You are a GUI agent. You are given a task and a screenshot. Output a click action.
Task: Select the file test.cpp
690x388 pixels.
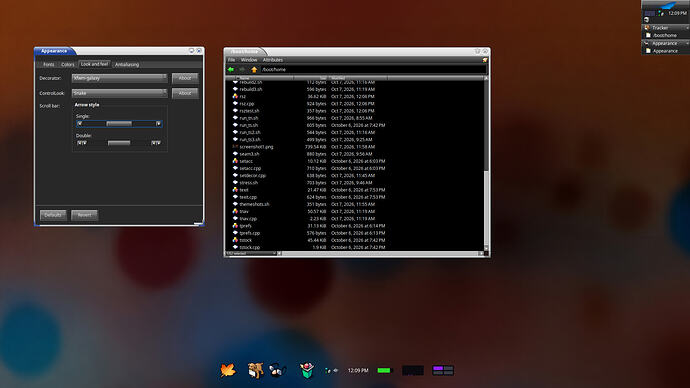tap(248, 197)
